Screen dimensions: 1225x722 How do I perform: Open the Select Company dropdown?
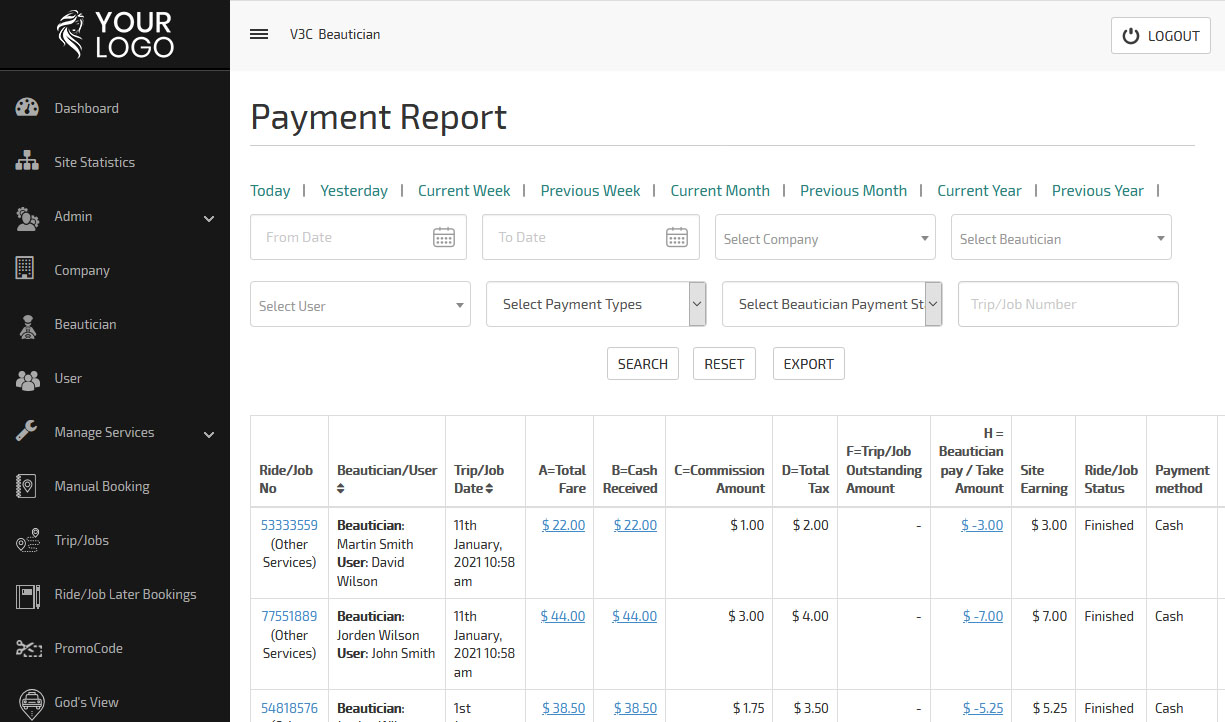point(825,238)
